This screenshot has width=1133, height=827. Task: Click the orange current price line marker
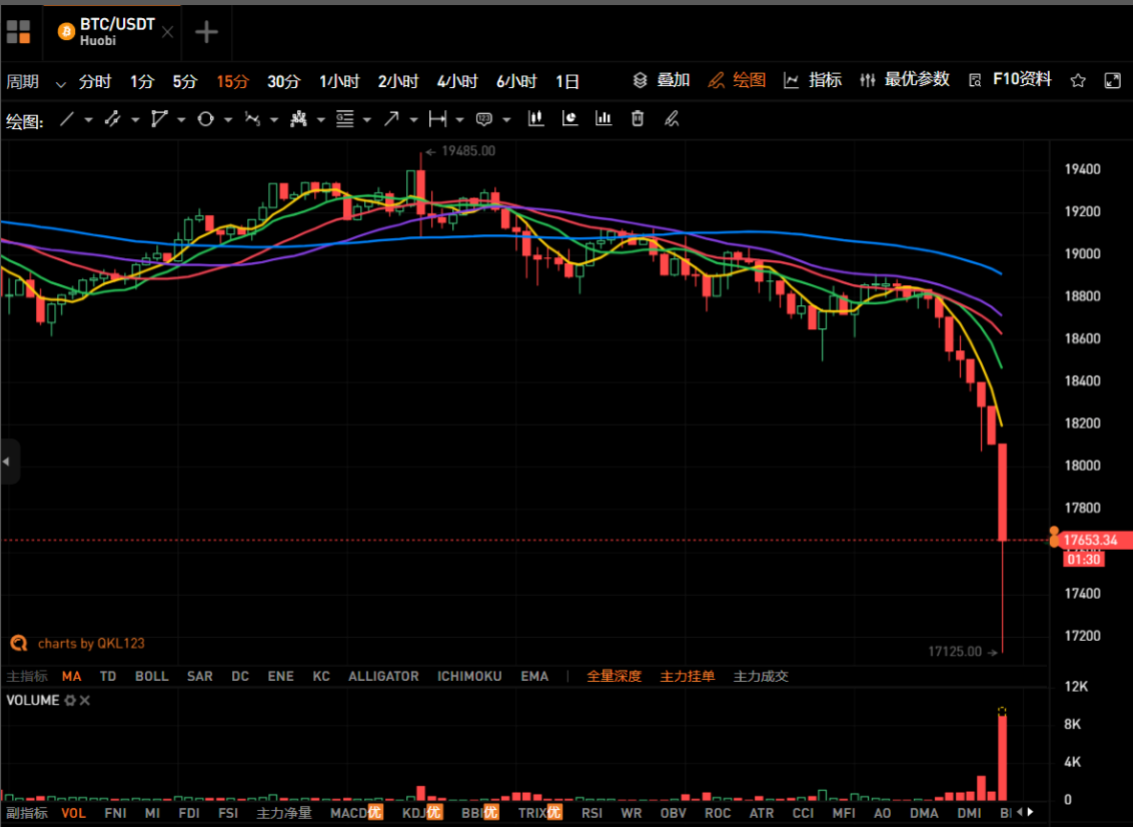click(x=1054, y=540)
